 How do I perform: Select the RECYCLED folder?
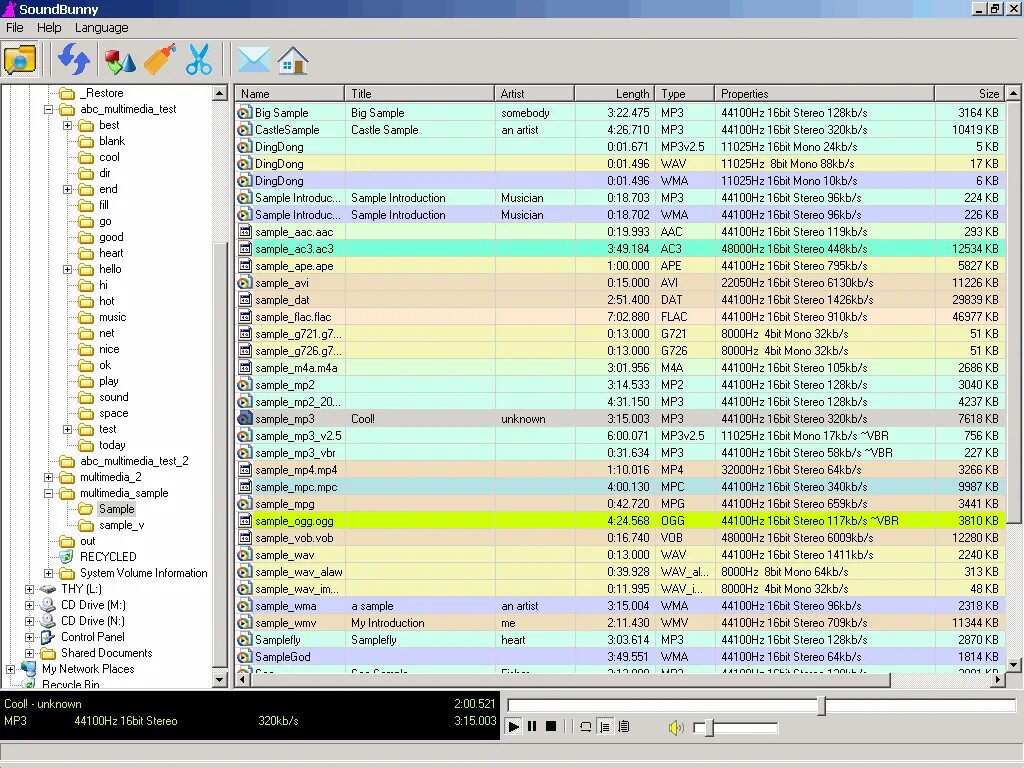tap(108, 557)
